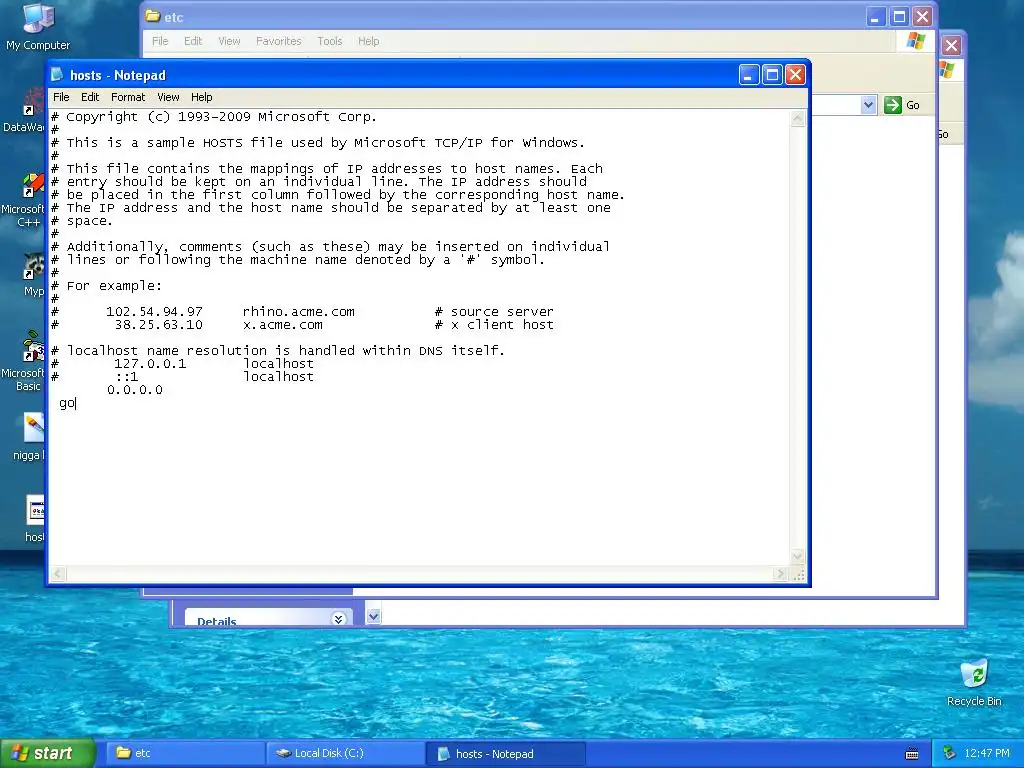Close the hosts Notepad window
This screenshot has width=1024, height=768.
point(795,75)
